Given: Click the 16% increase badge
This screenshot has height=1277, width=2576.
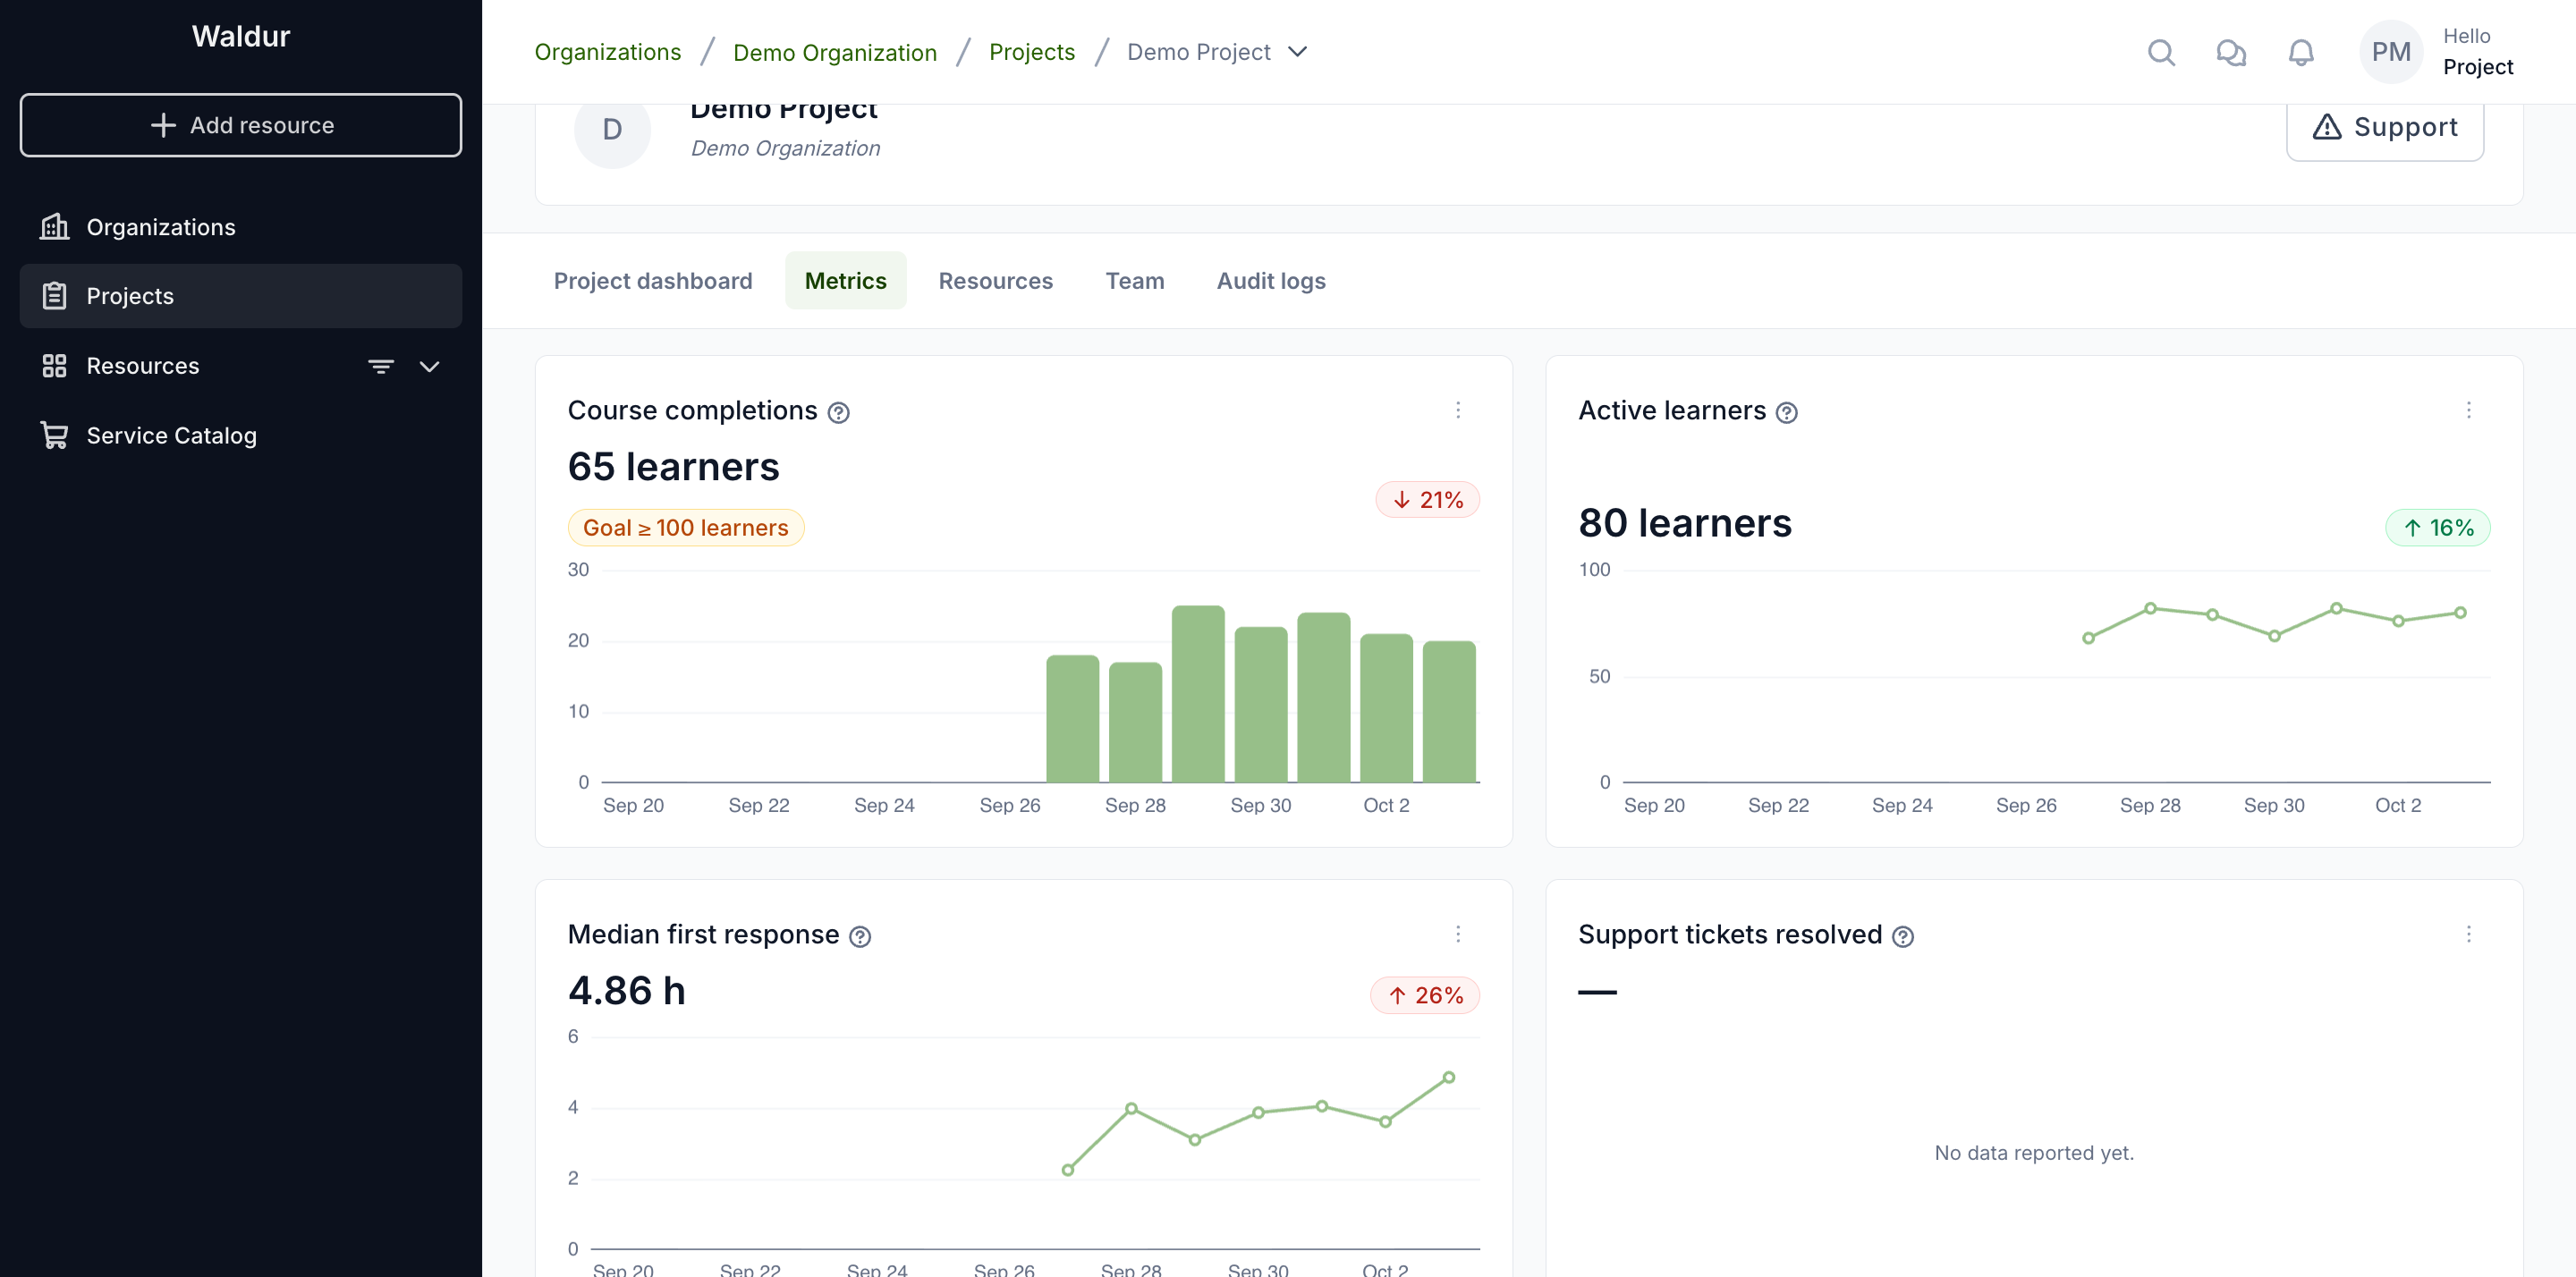Looking at the screenshot, I should coord(2437,528).
